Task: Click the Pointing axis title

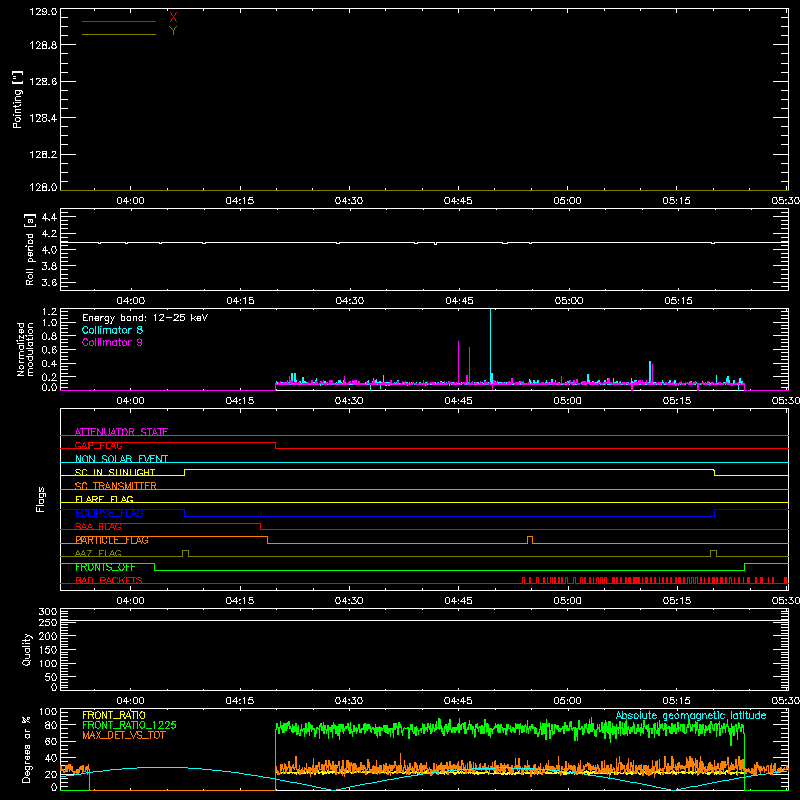Action: tap(17, 99)
